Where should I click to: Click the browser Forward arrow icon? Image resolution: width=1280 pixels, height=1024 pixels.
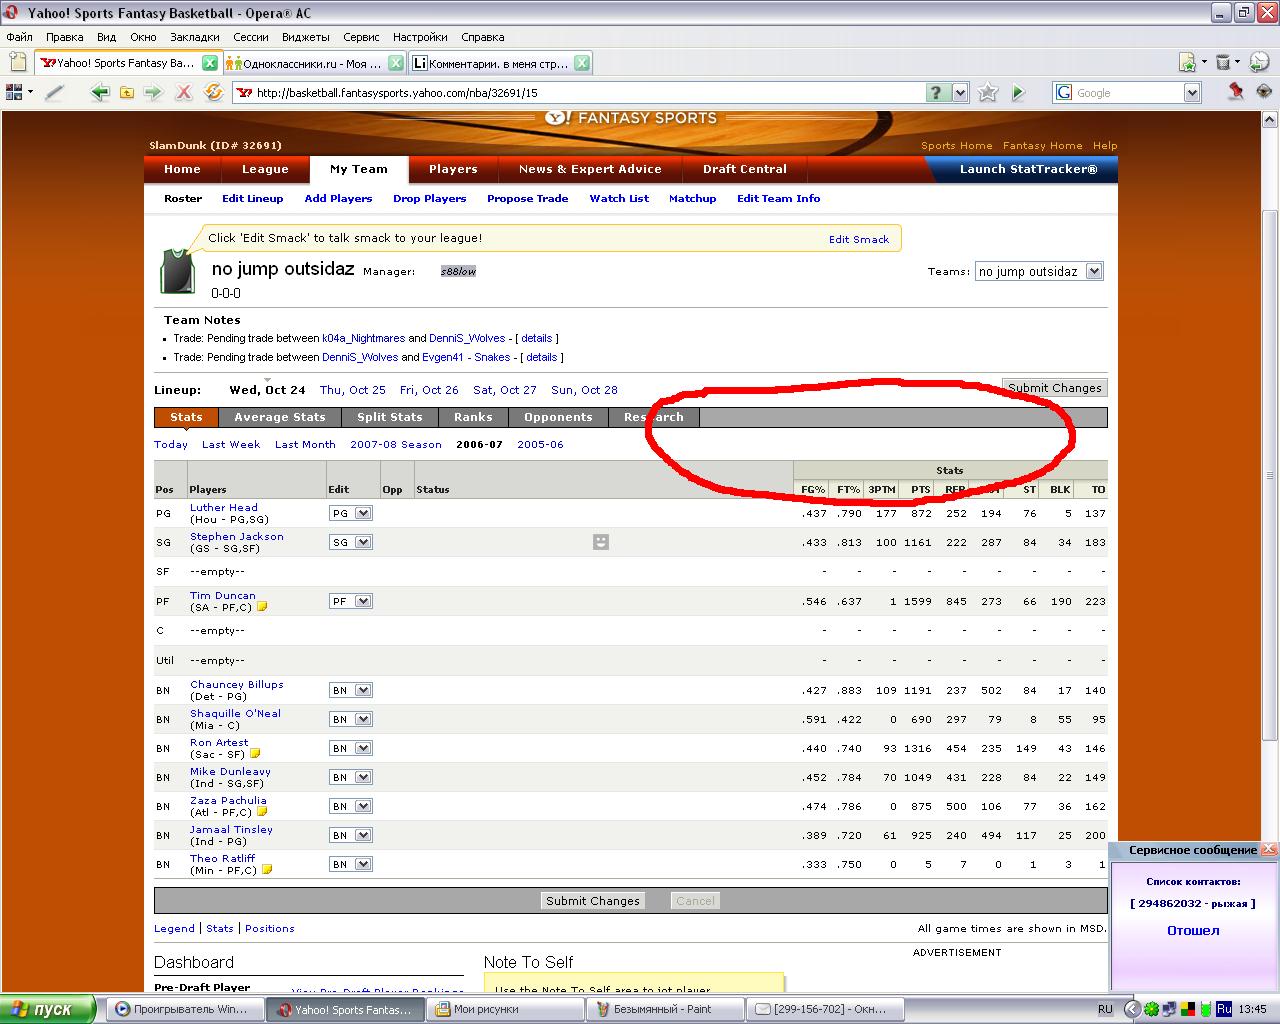pyautogui.click(x=153, y=92)
